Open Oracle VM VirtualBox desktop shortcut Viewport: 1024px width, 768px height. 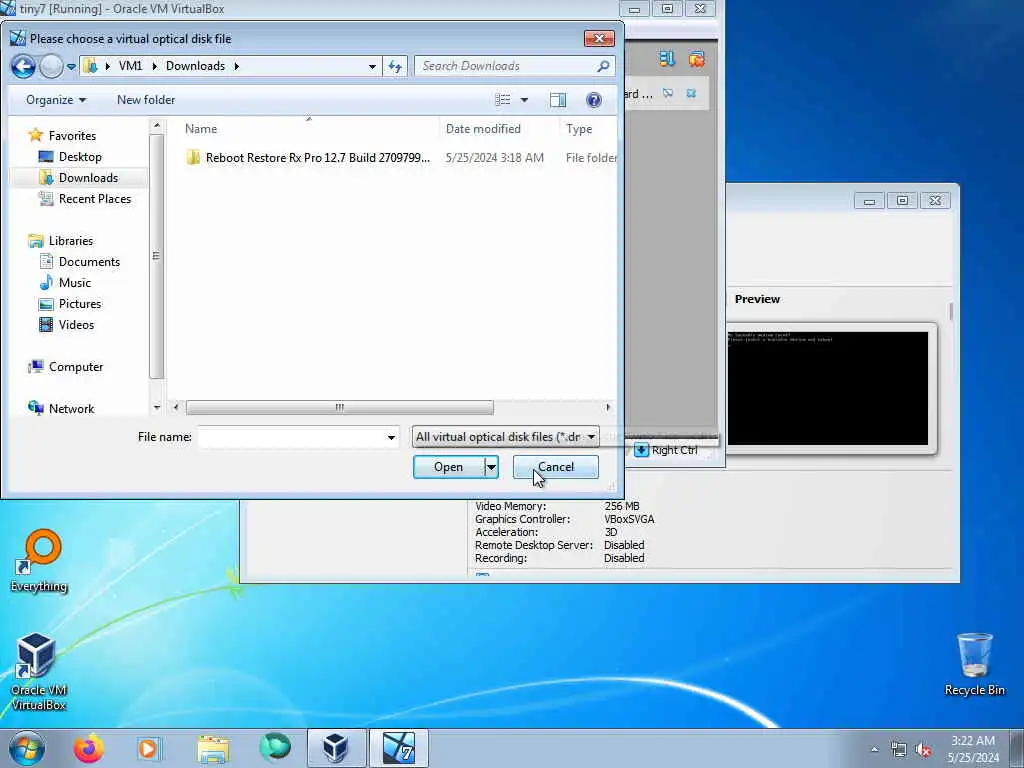point(39,672)
